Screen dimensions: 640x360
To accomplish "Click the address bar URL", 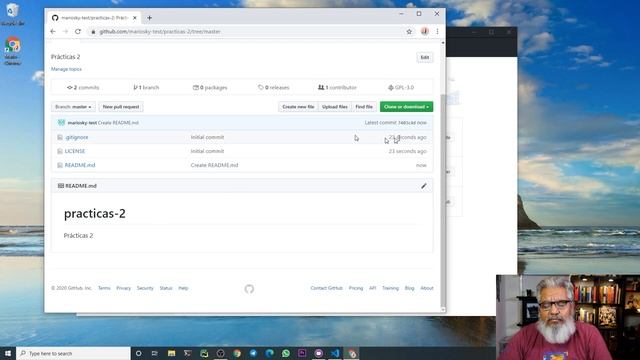I will click(160, 31).
